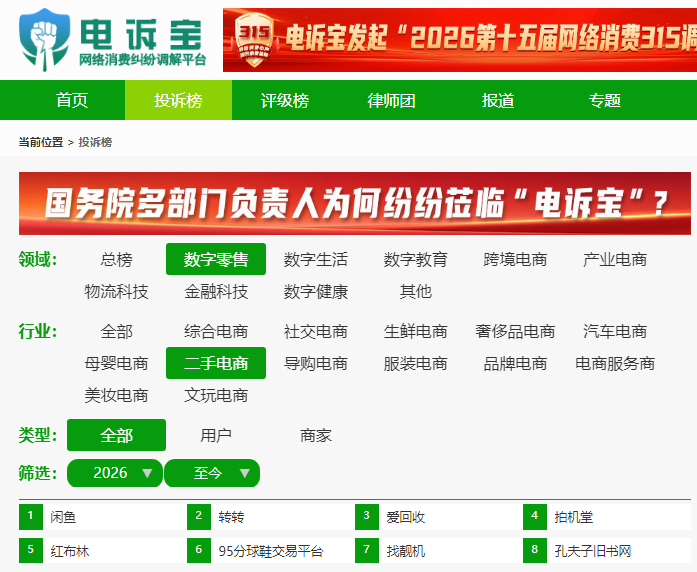
Task: Click rank badge 3 next to 爱回收
Action: 367,516
